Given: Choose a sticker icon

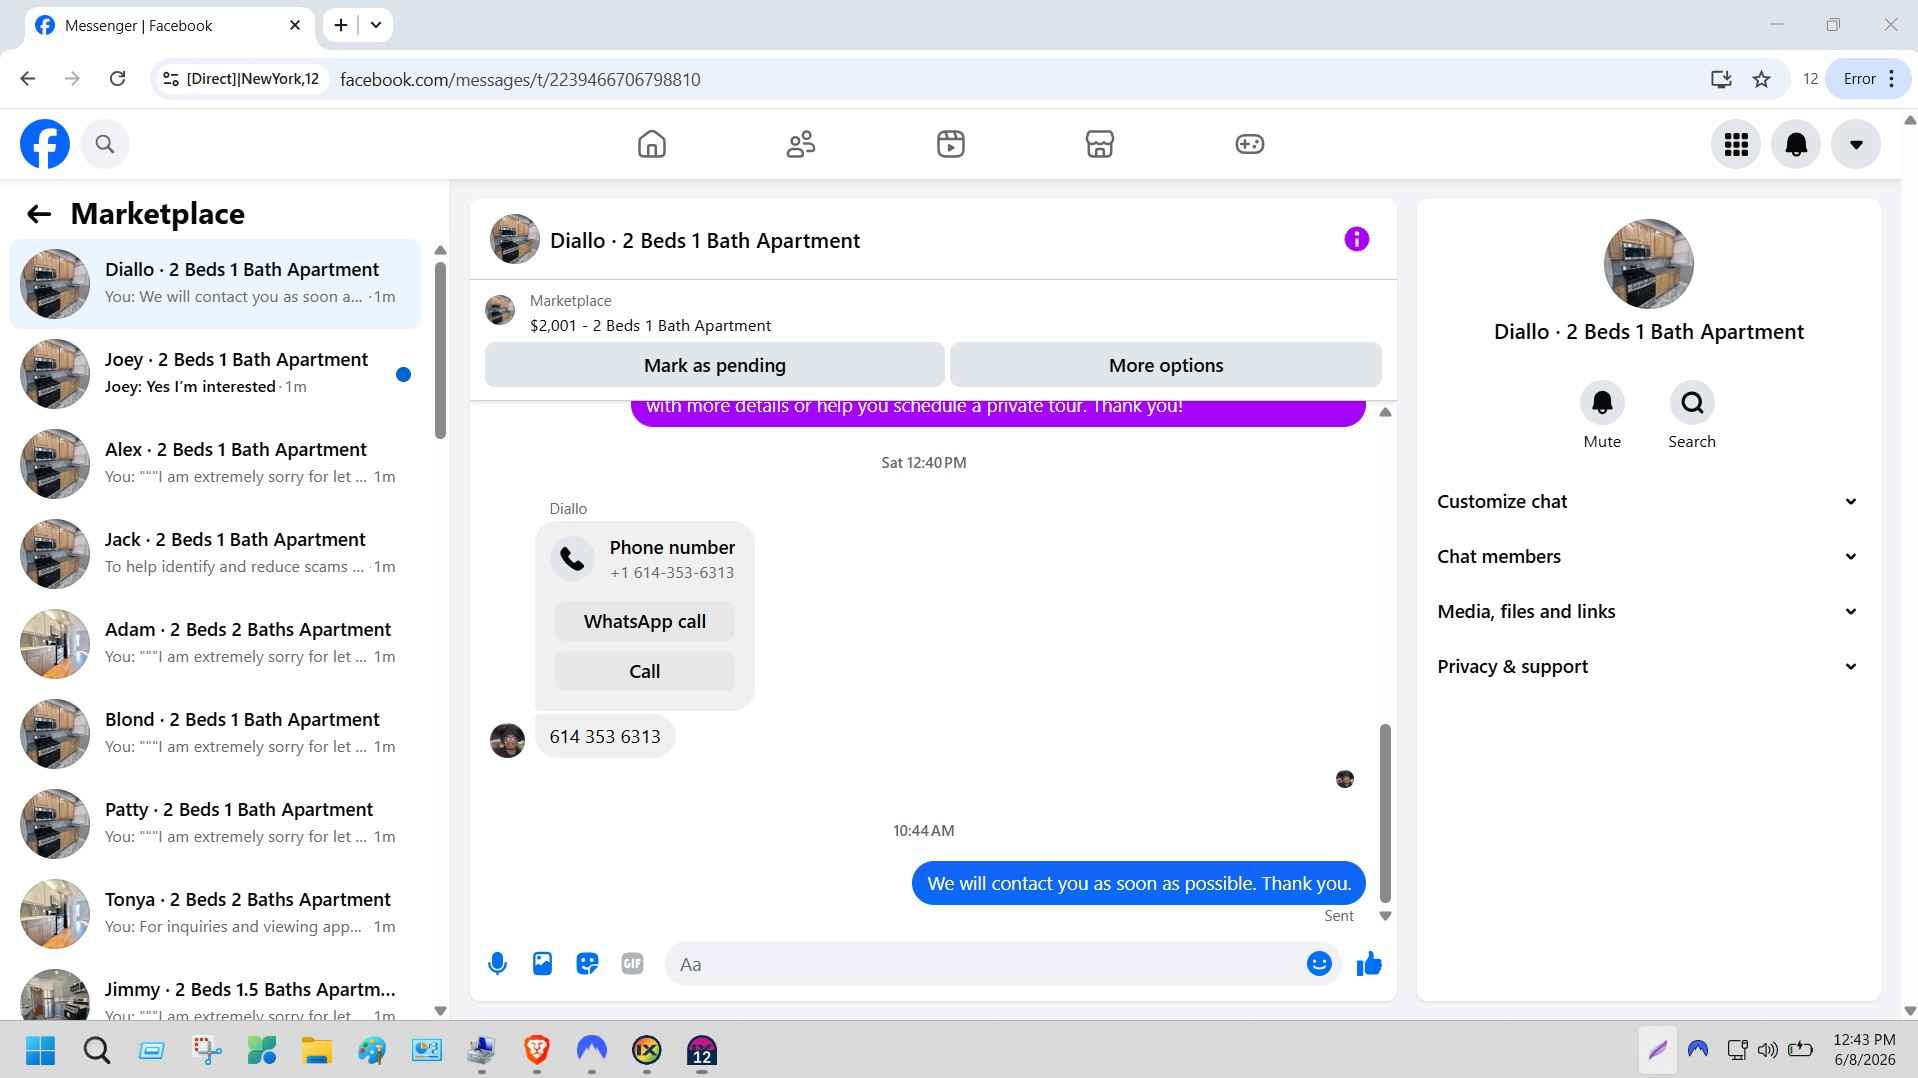Looking at the screenshot, I should (x=587, y=964).
